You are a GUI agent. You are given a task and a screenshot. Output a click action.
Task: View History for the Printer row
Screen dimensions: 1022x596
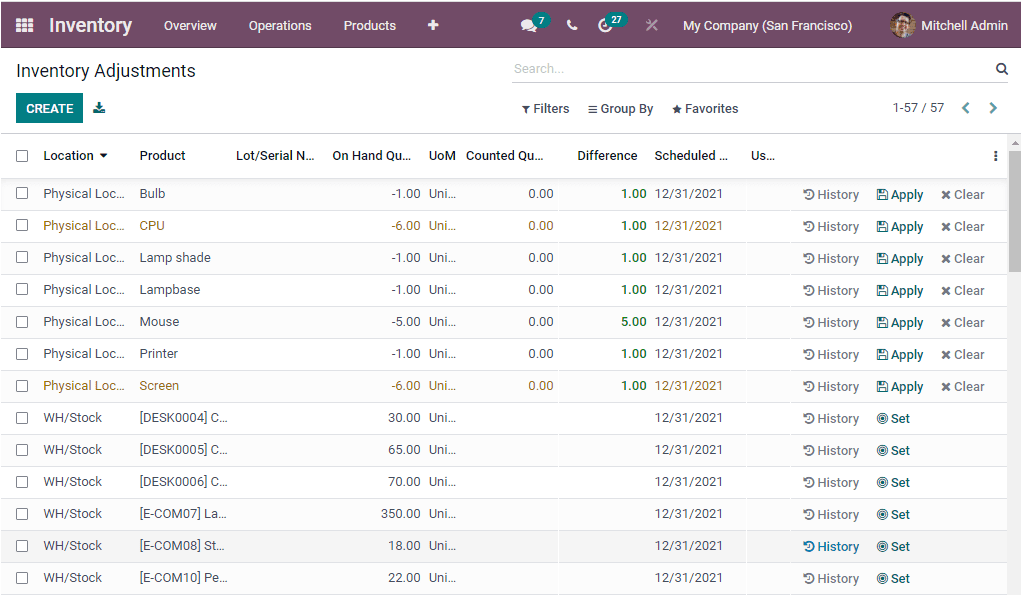pos(830,354)
